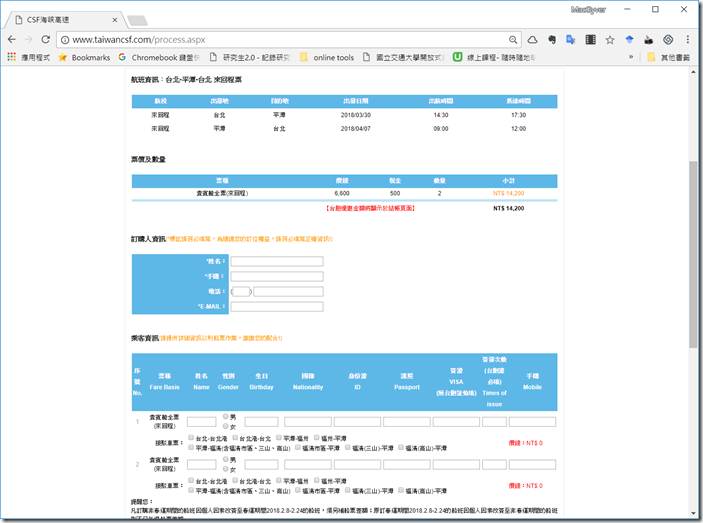The height and width of the screenshot is (523, 703).
Task: Check 平潭-福州 shuttle for passenger 2
Action: coord(278,480)
